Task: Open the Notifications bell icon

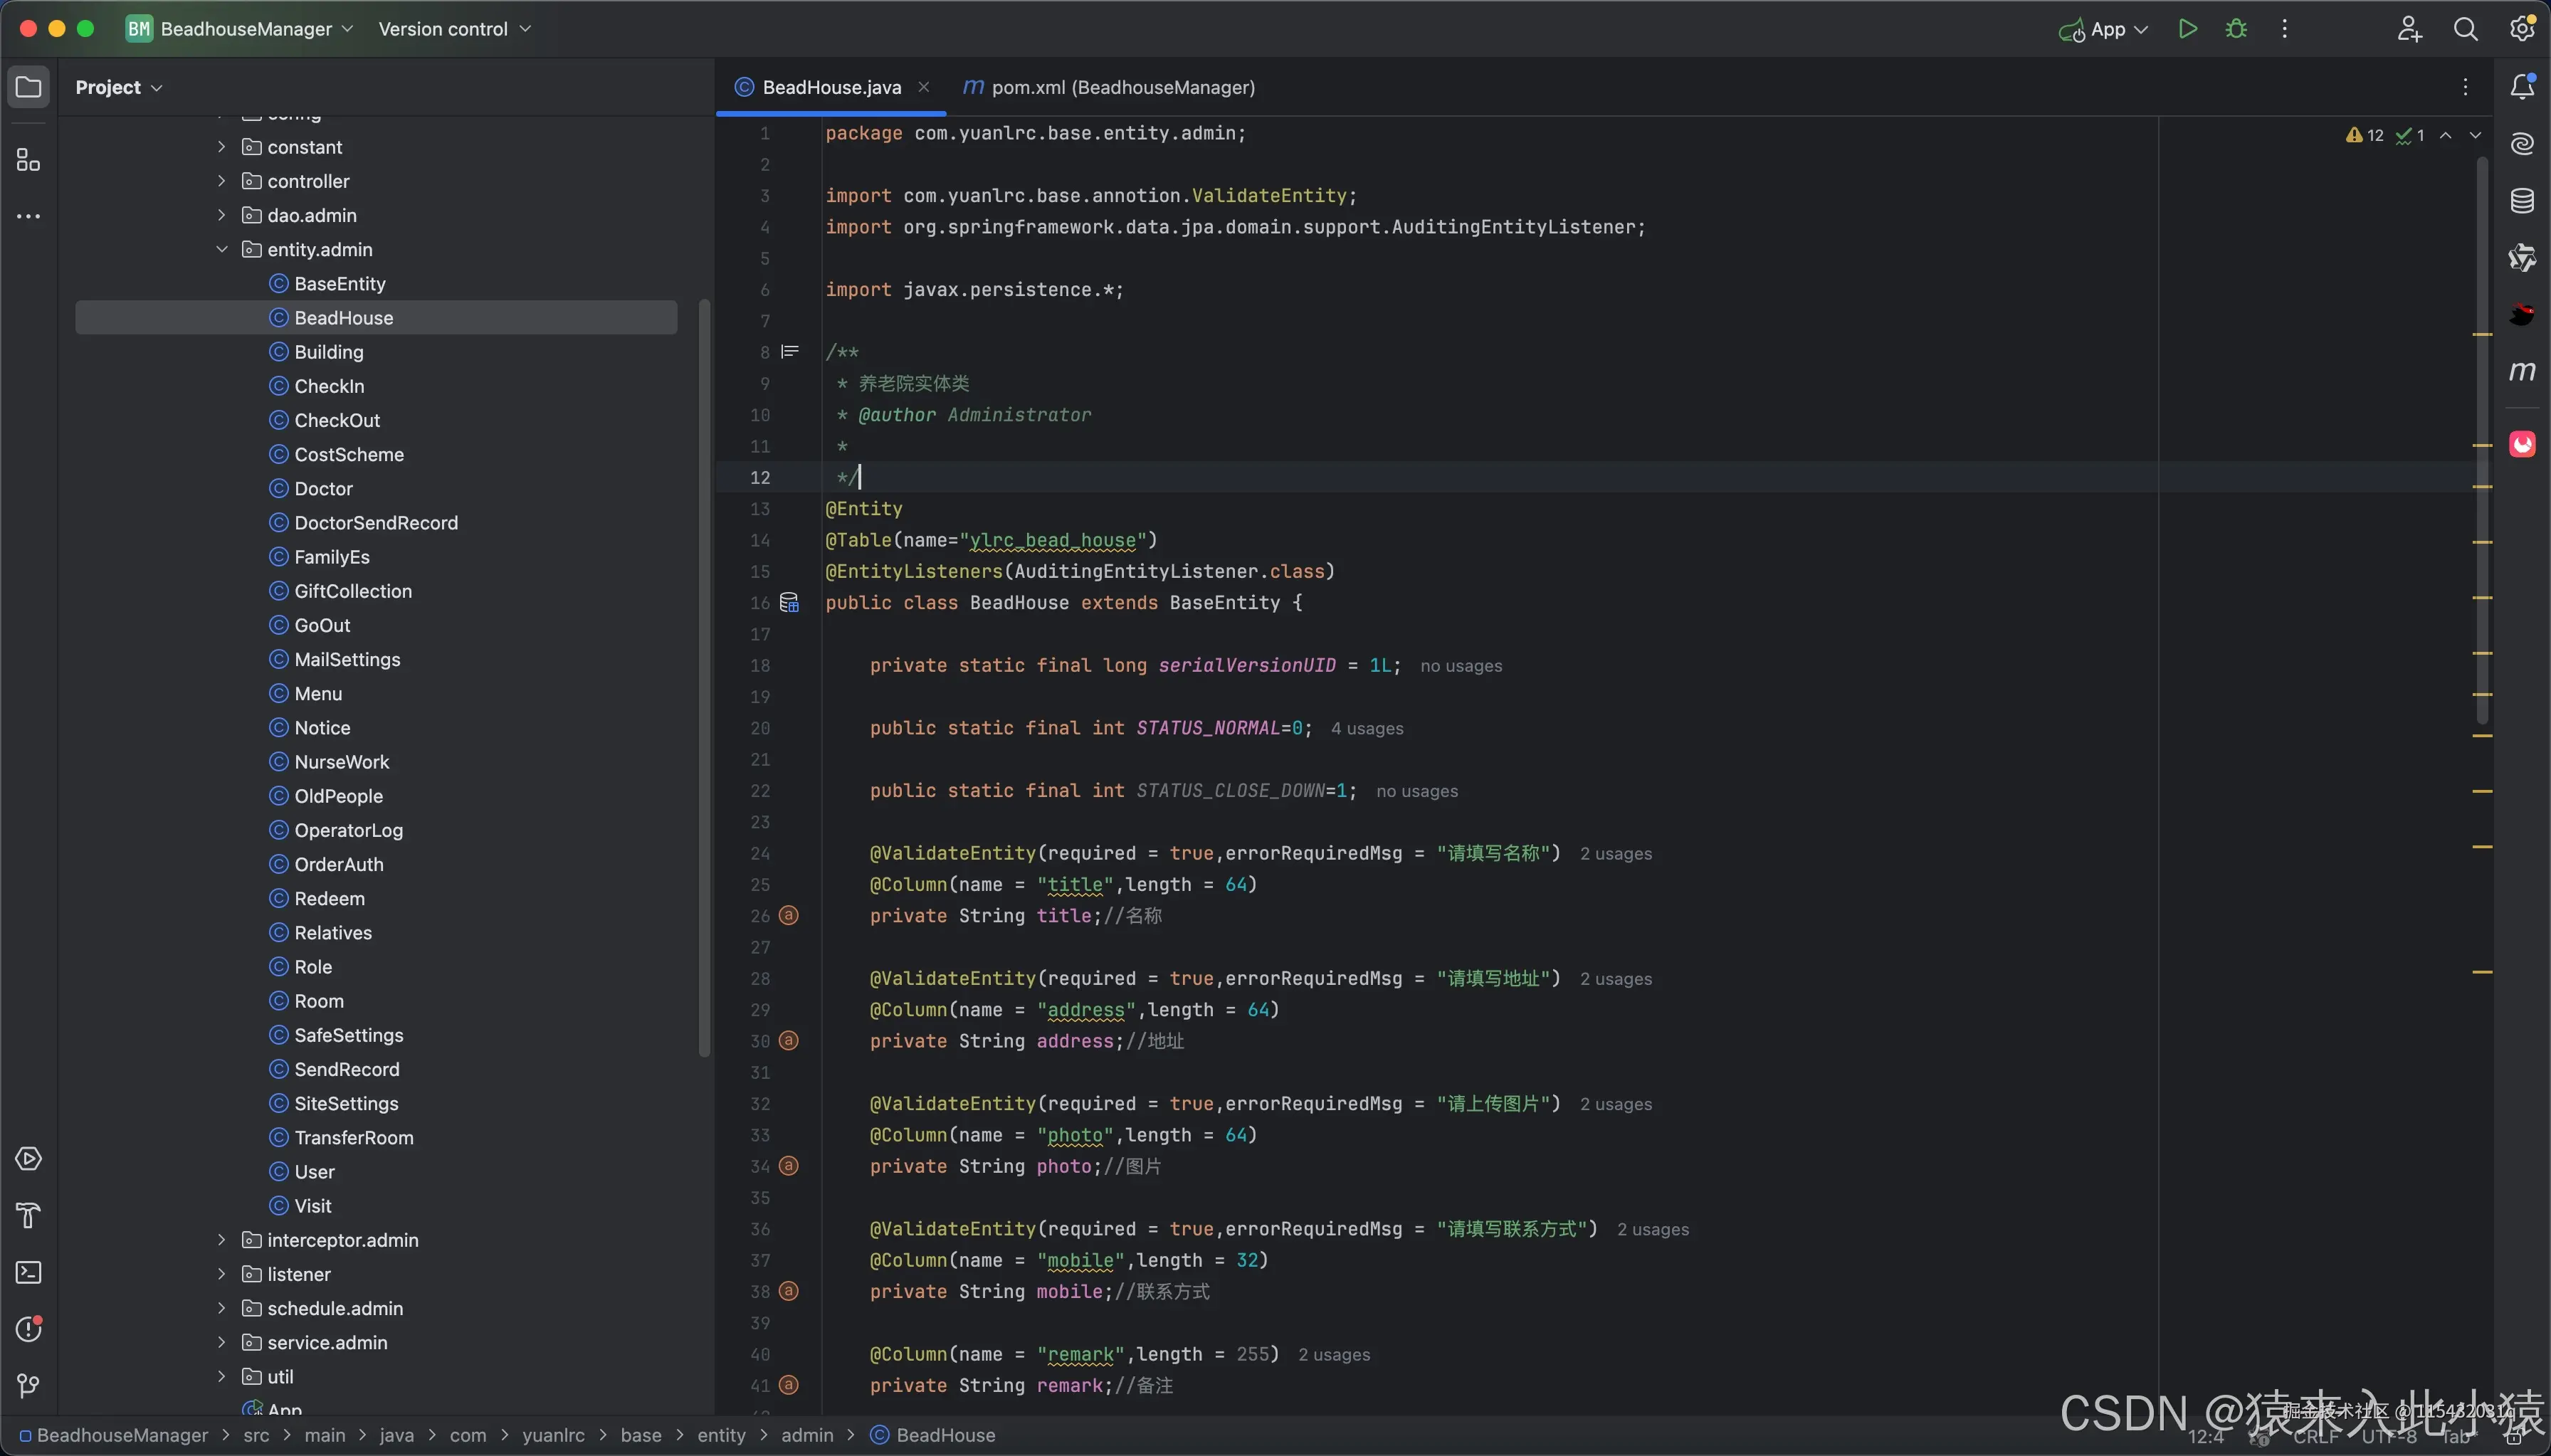Action: pos(2522,87)
